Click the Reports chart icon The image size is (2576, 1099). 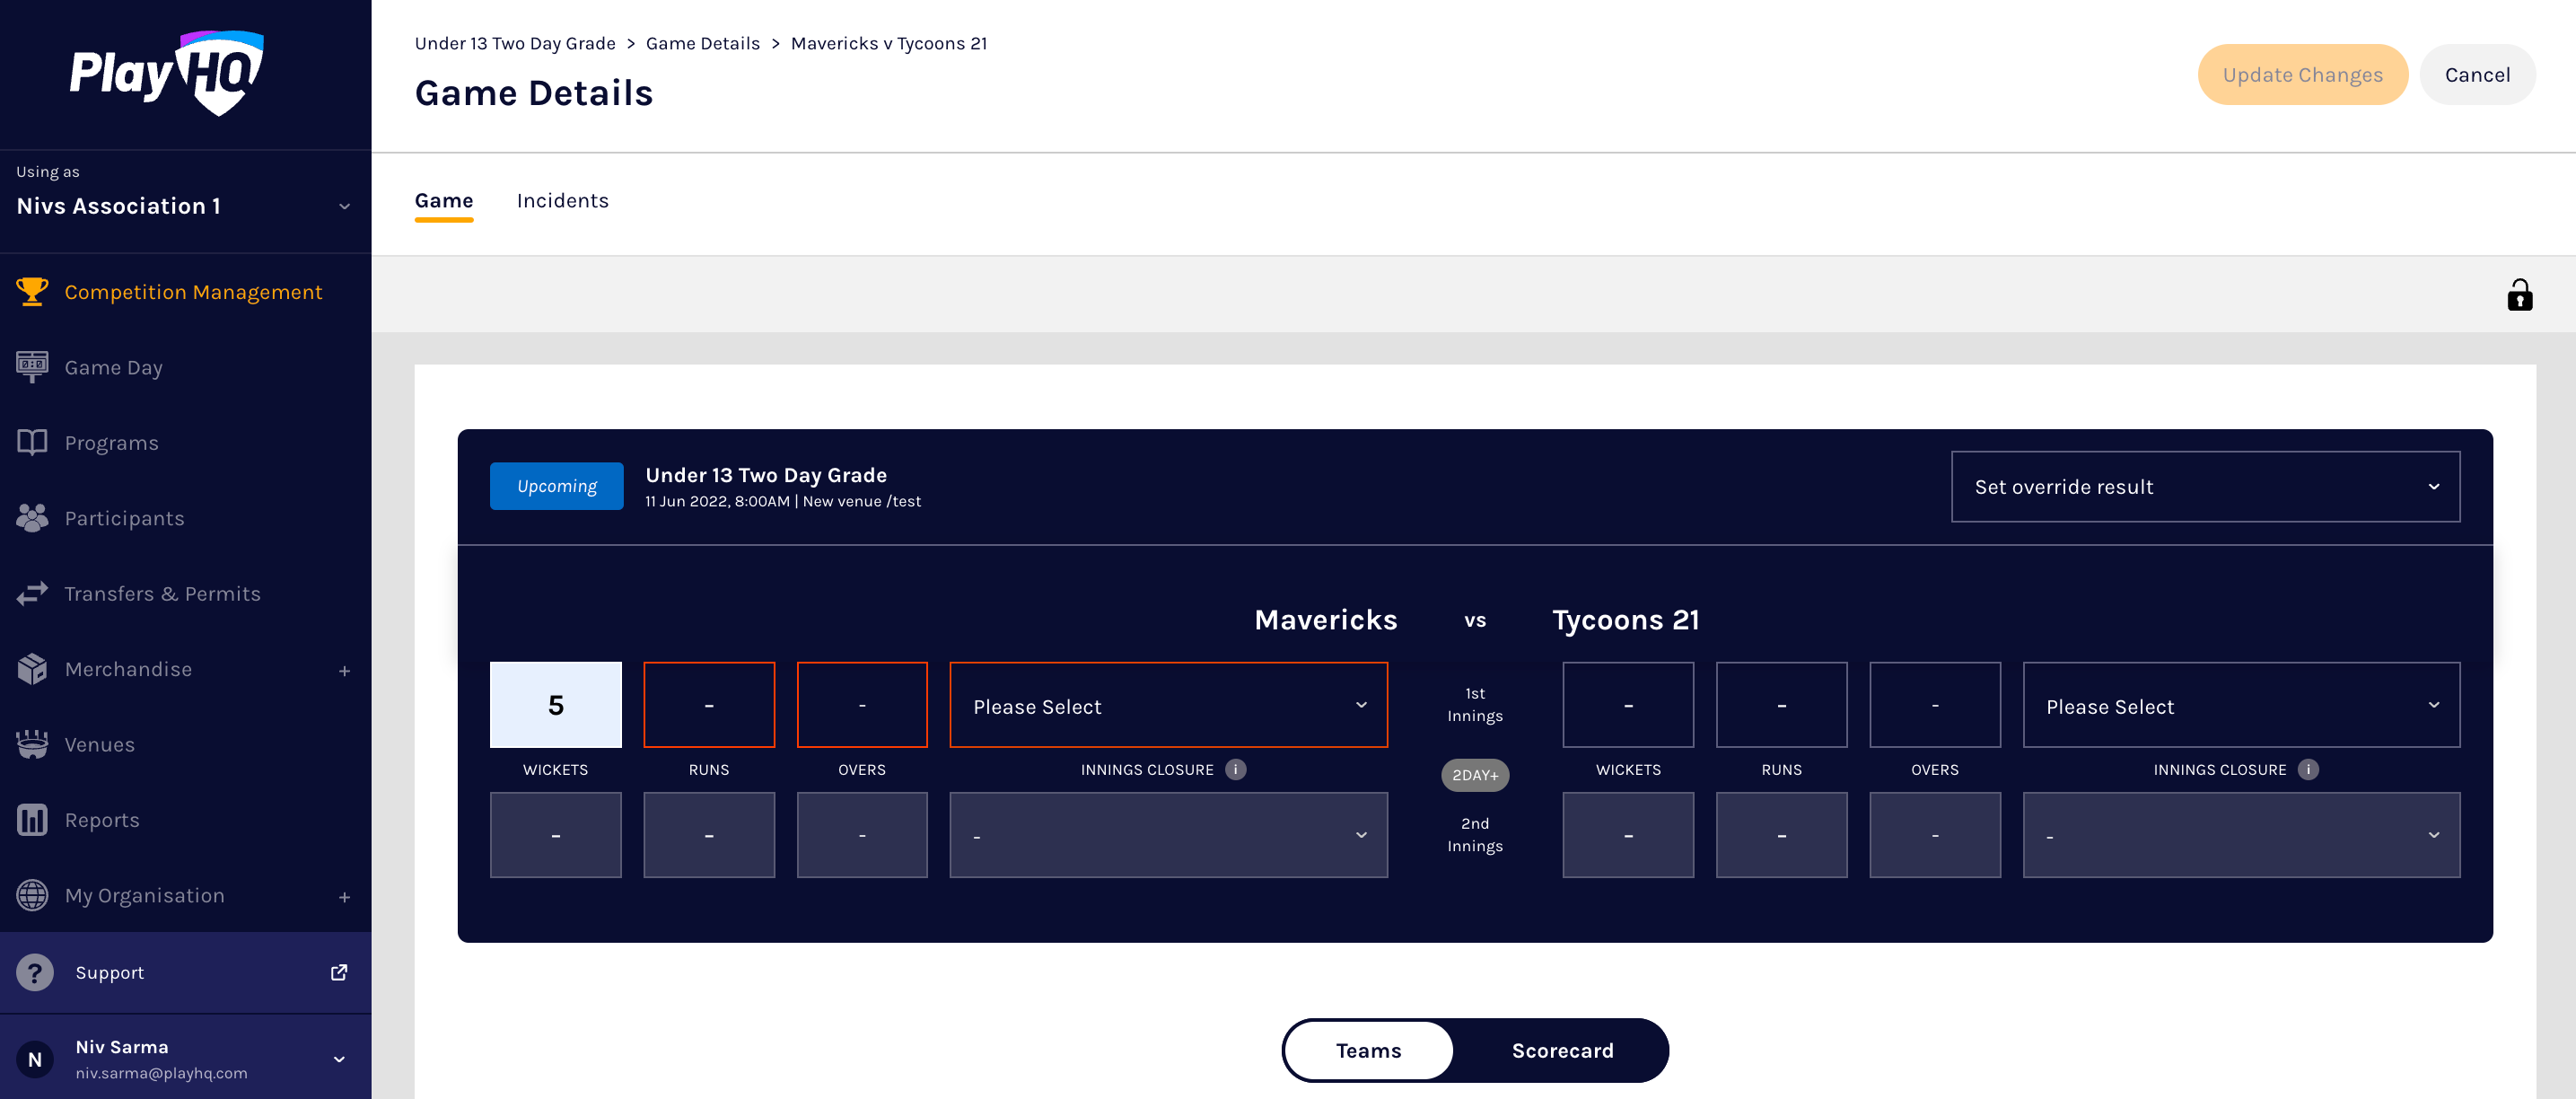(32, 819)
